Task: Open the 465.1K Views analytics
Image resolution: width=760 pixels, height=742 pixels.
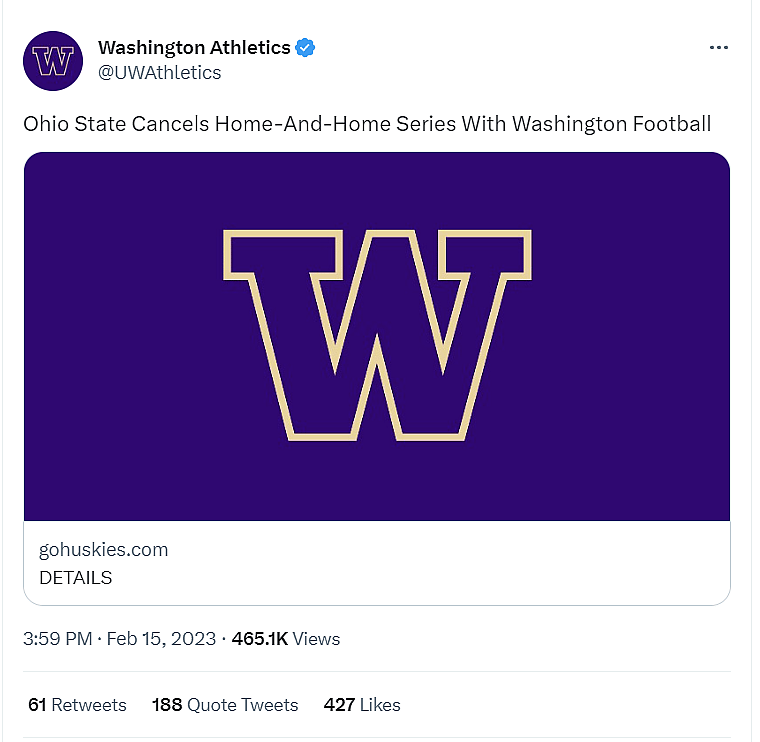Action: coord(286,638)
